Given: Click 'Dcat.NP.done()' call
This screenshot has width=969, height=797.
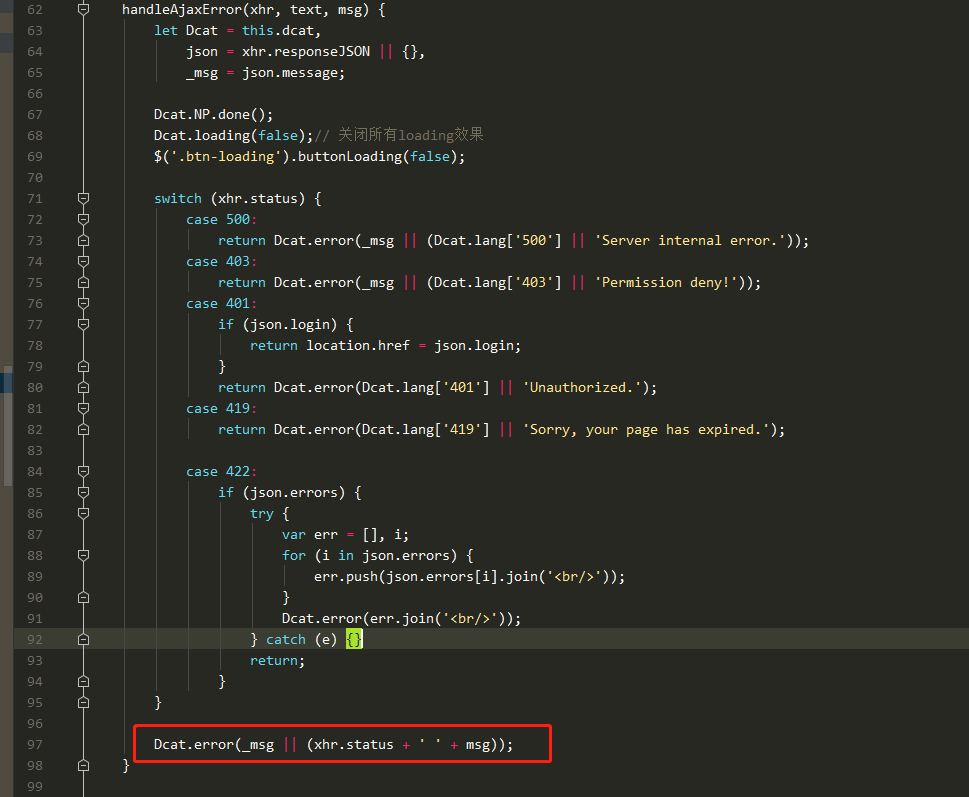Looking at the screenshot, I should [x=209, y=115].
